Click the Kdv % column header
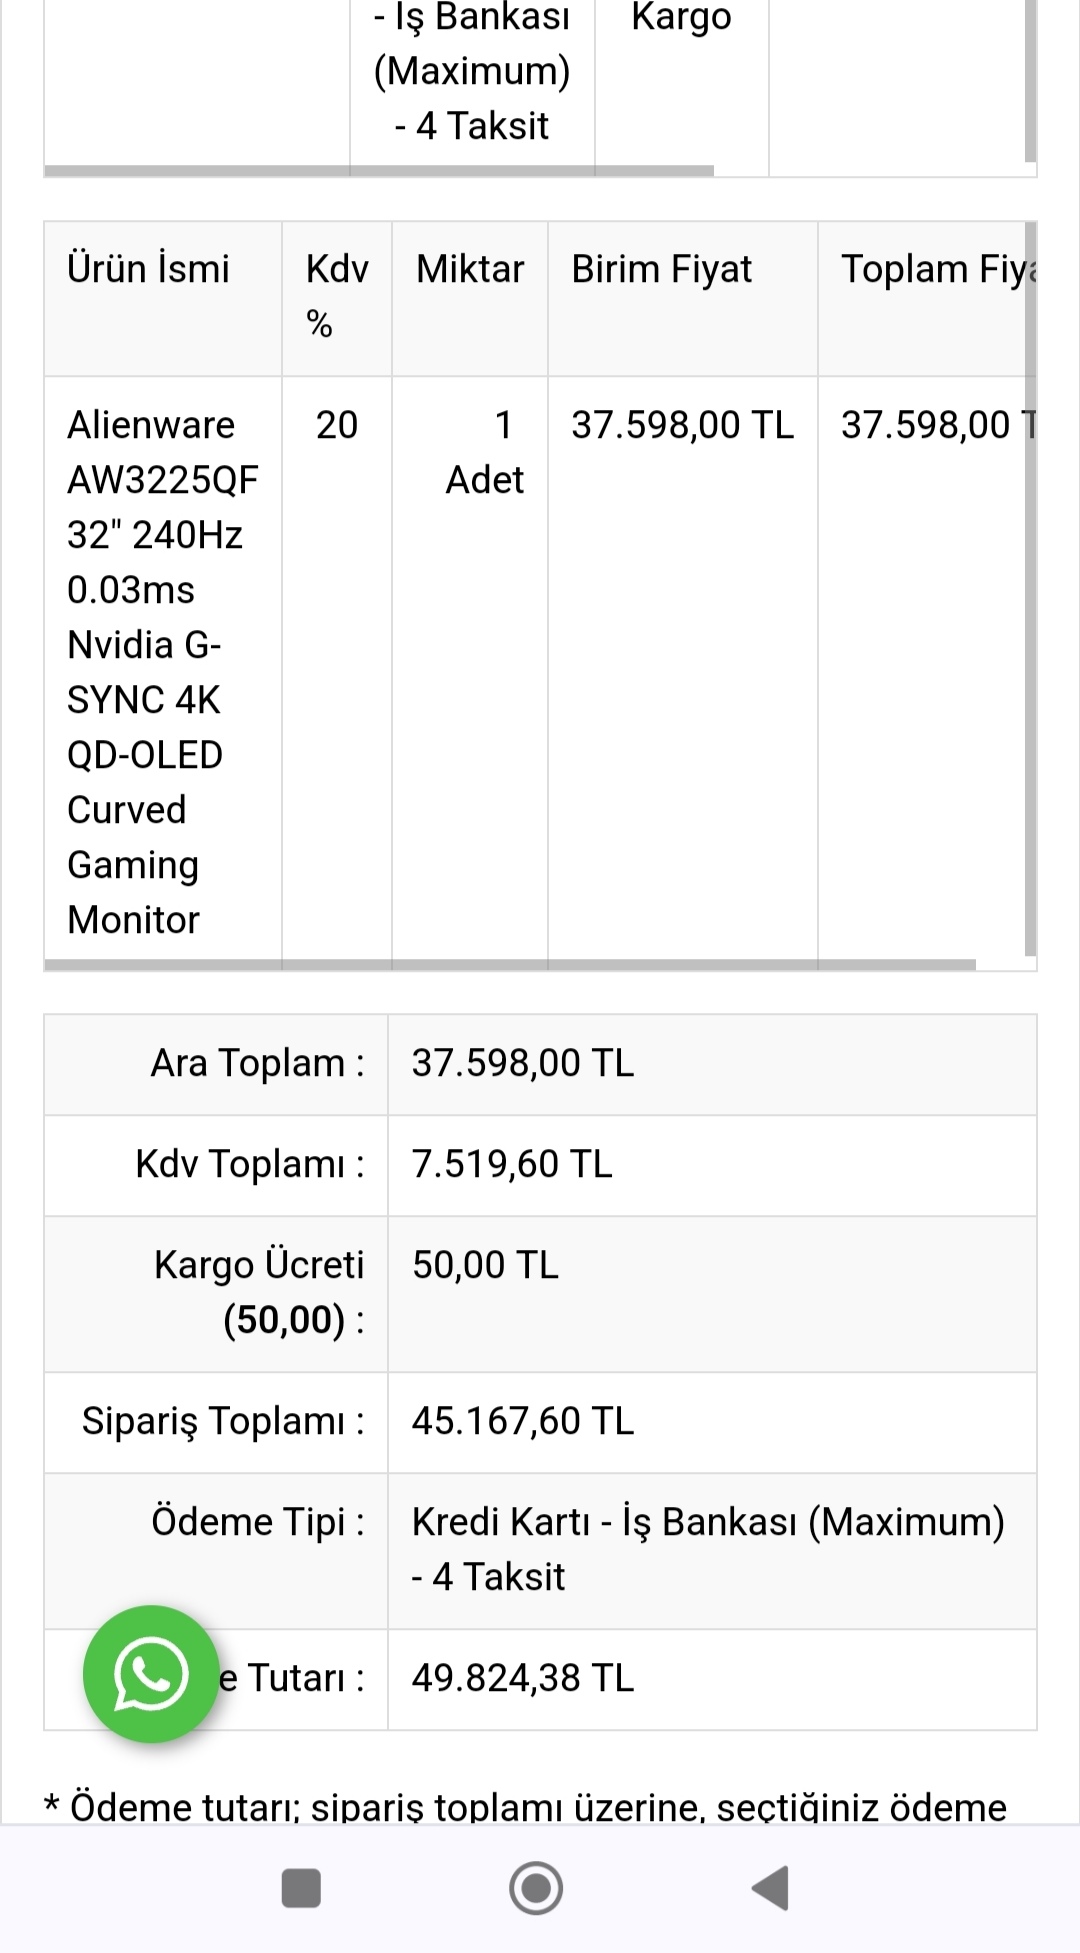Screen dimensions: 1080x1953 click(x=337, y=296)
